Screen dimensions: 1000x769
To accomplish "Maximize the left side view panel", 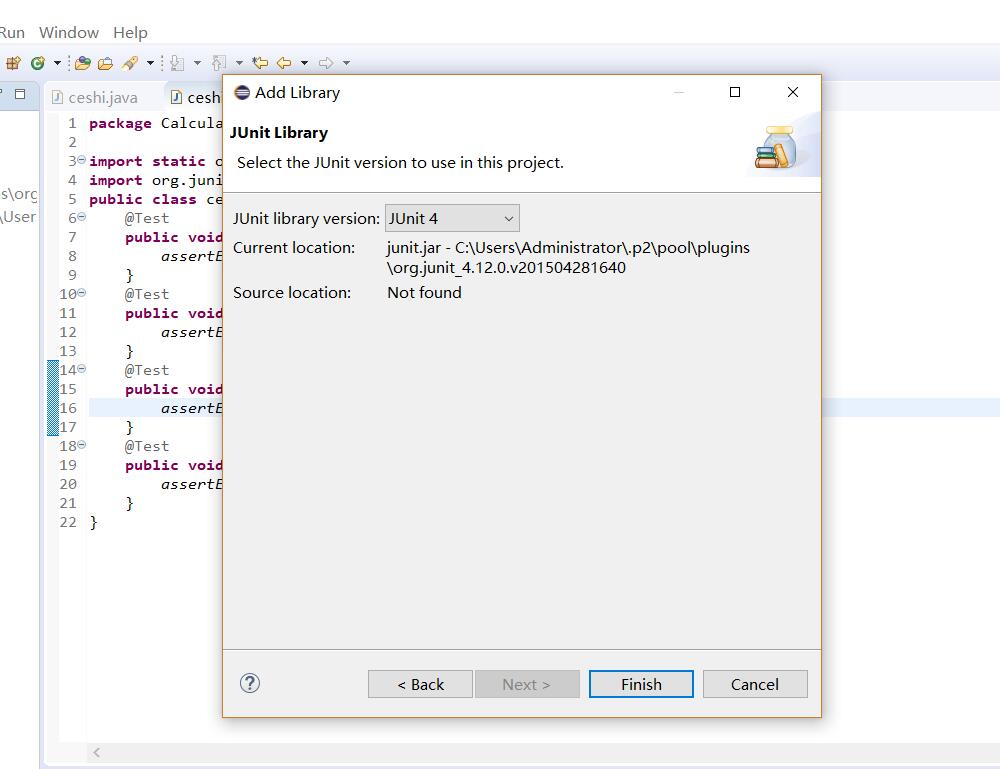I will tap(20, 94).
